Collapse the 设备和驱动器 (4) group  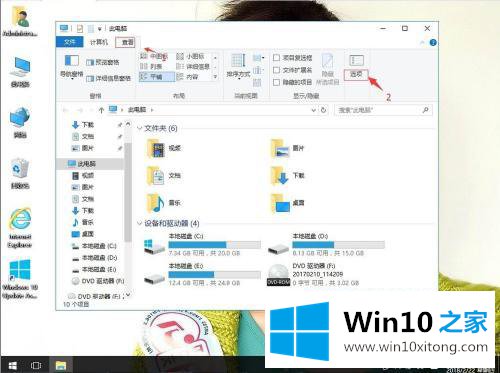(x=140, y=223)
